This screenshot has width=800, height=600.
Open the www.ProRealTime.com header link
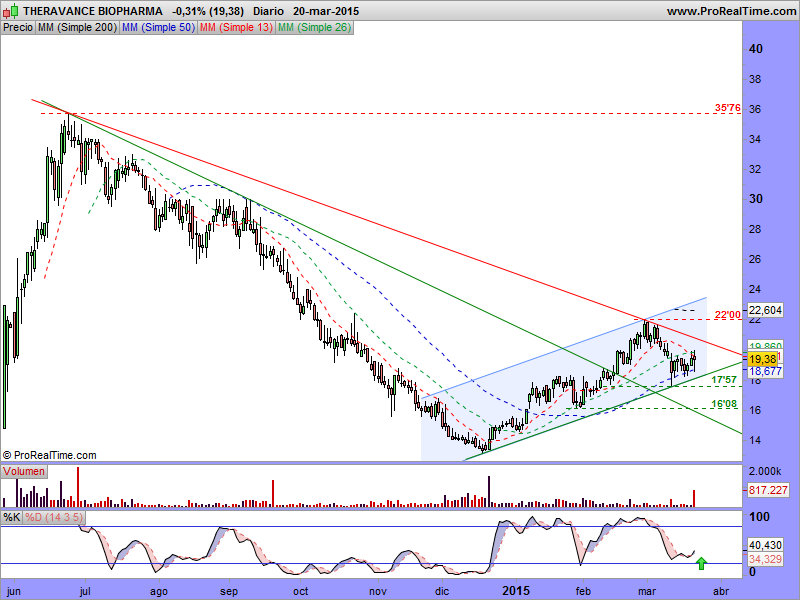click(x=731, y=11)
